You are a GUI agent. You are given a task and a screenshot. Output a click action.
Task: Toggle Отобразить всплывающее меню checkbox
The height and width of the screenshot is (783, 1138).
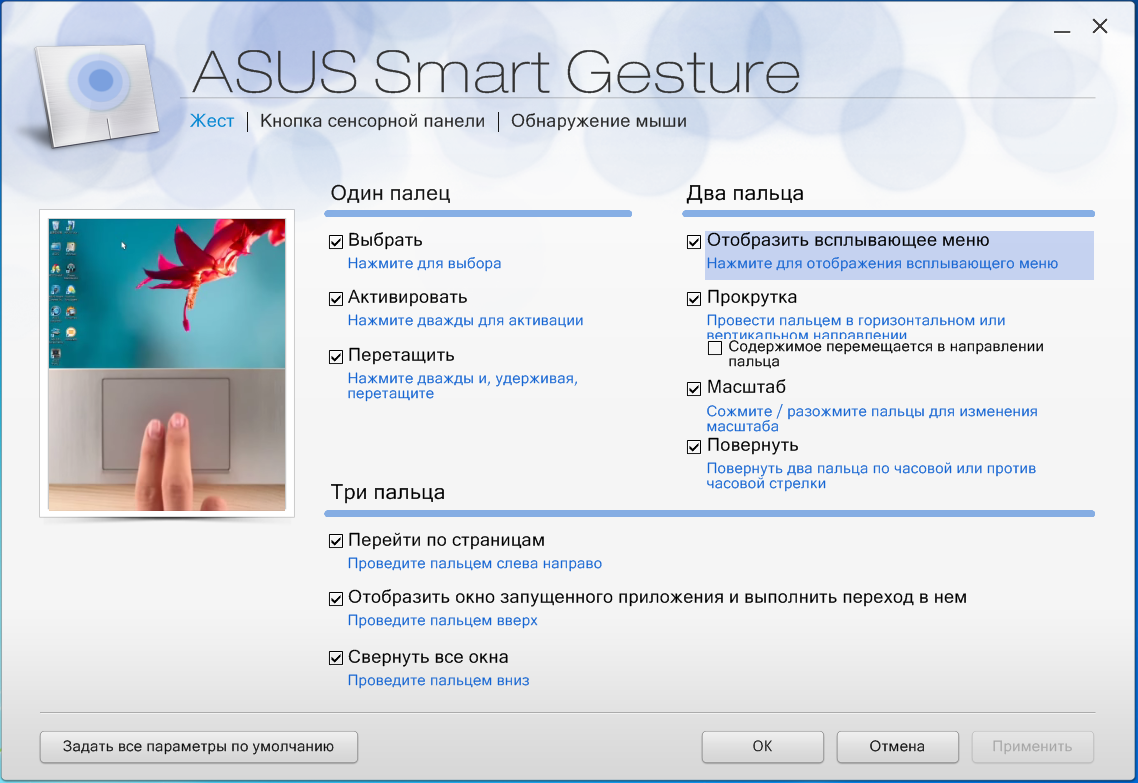(x=694, y=242)
